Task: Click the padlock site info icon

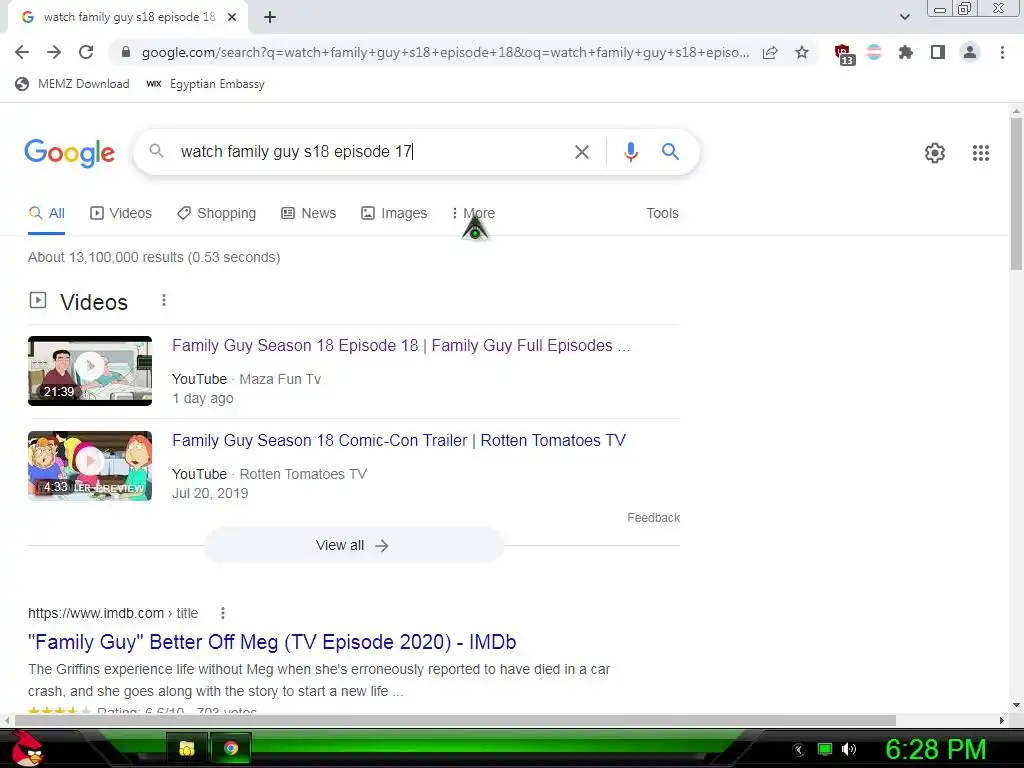Action: click(126, 52)
